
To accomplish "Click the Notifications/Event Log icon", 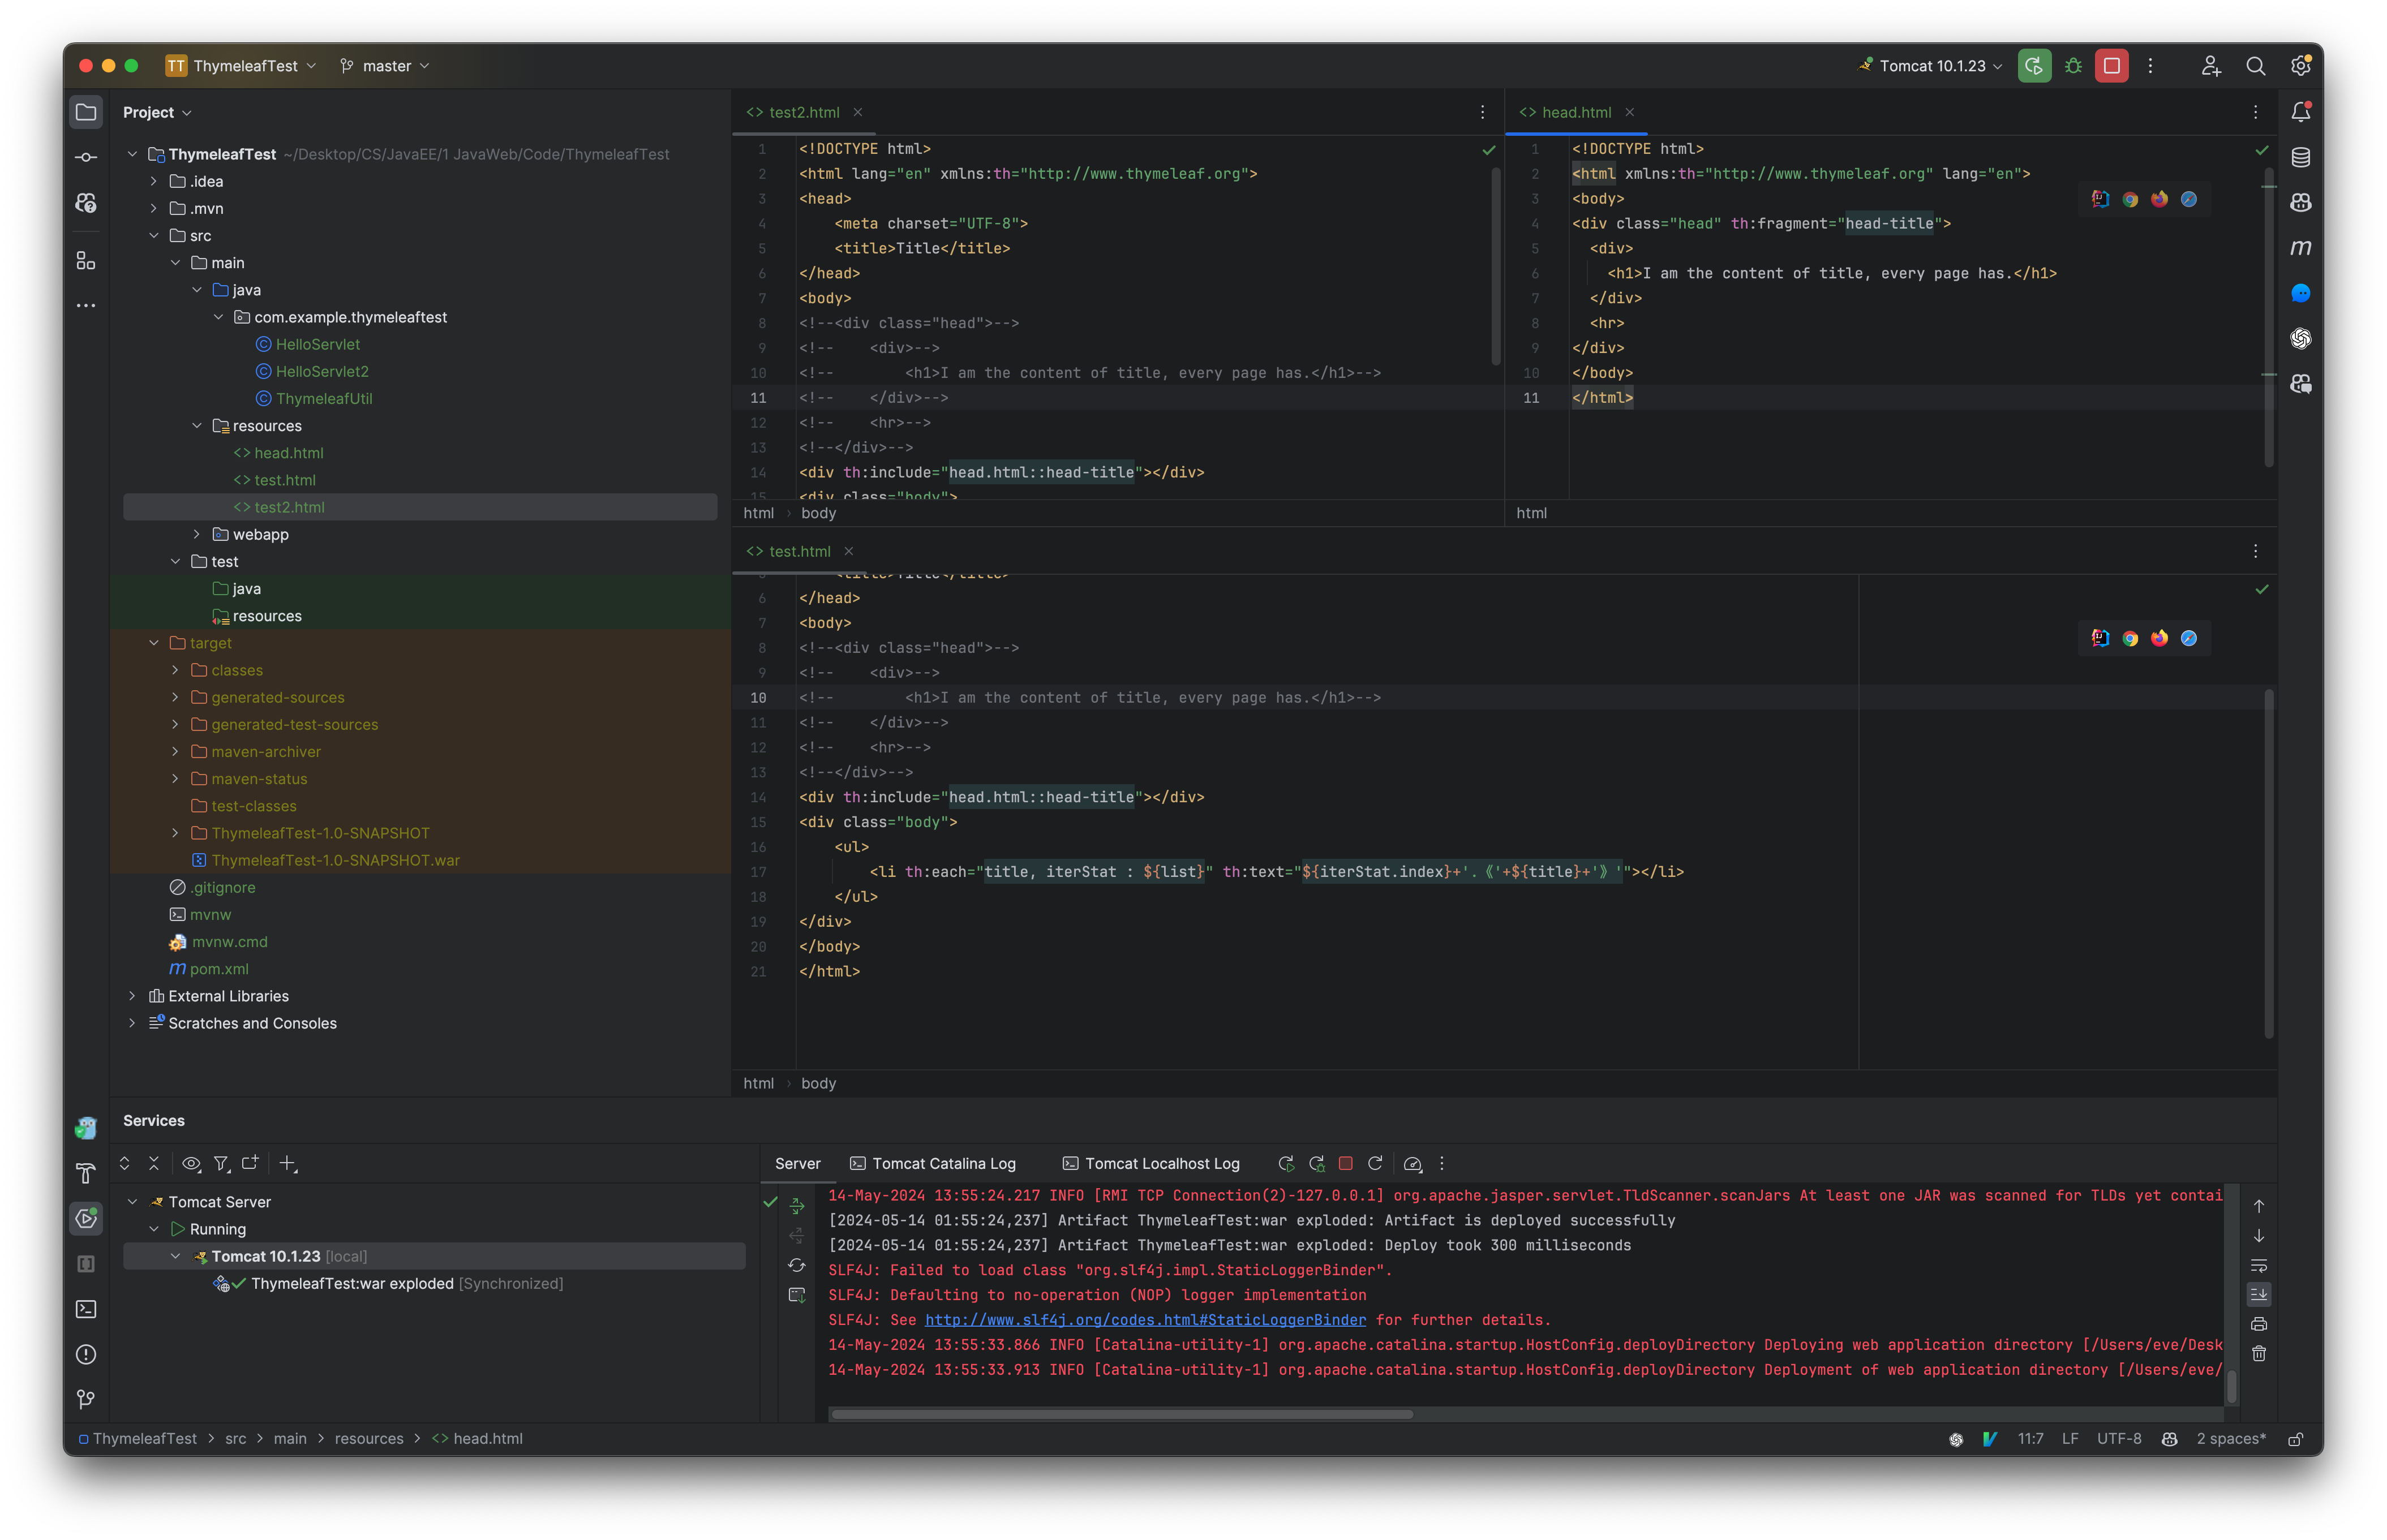I will [2302, 111].
